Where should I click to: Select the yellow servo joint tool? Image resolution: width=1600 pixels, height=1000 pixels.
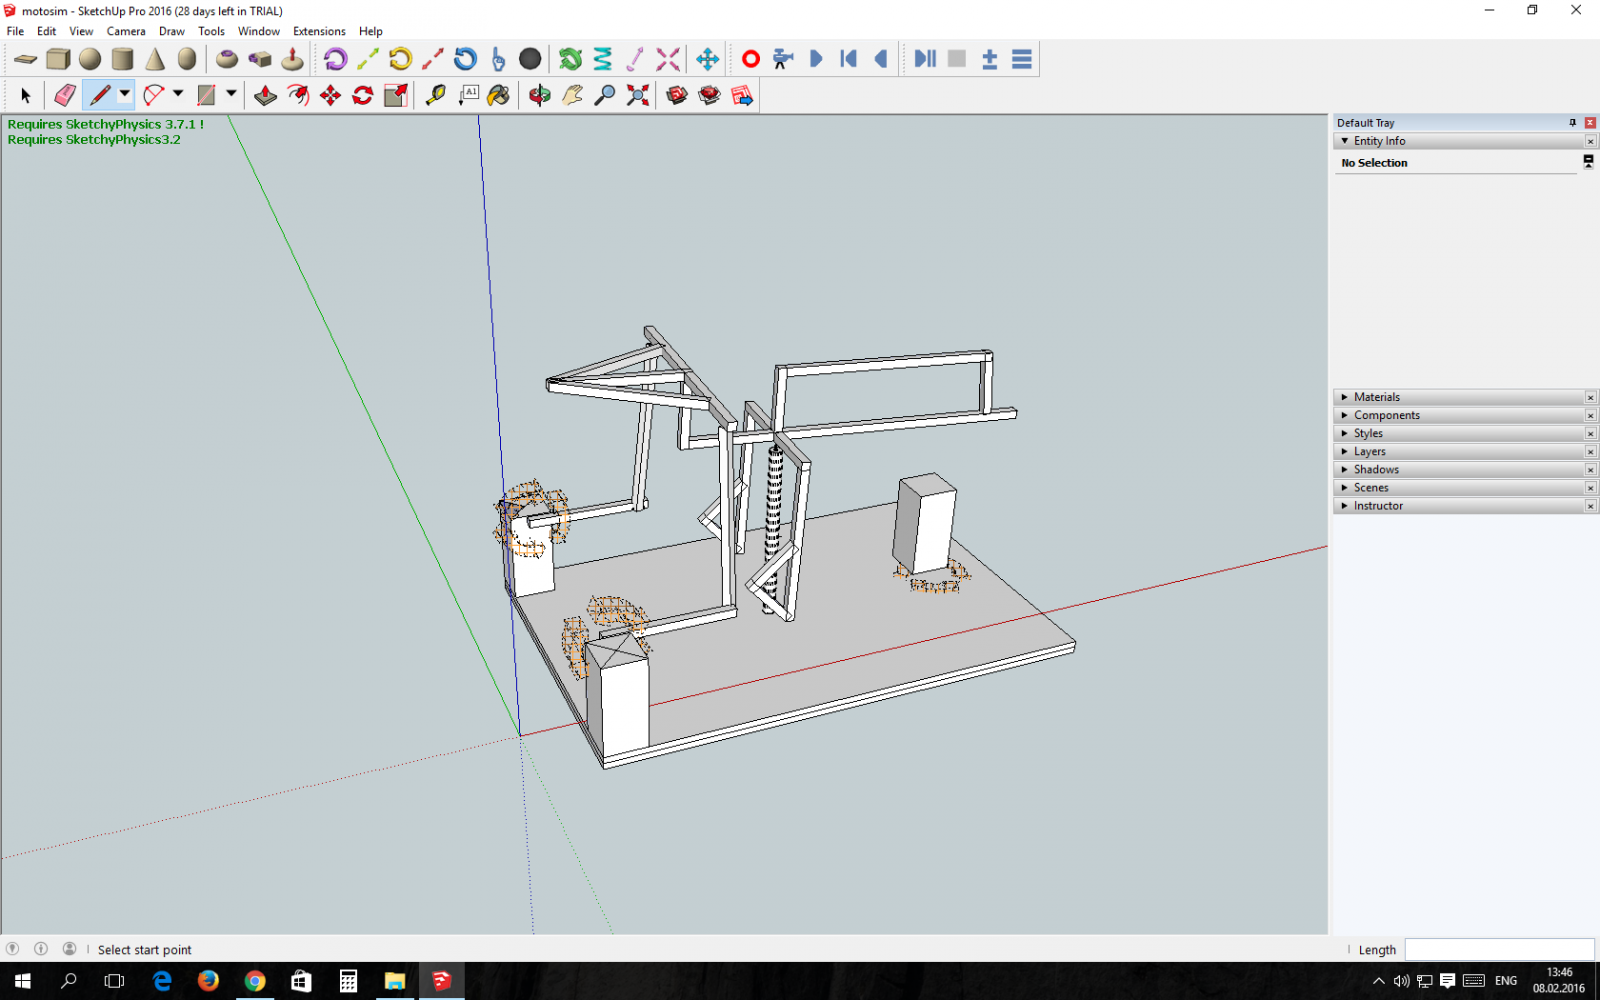400,59
